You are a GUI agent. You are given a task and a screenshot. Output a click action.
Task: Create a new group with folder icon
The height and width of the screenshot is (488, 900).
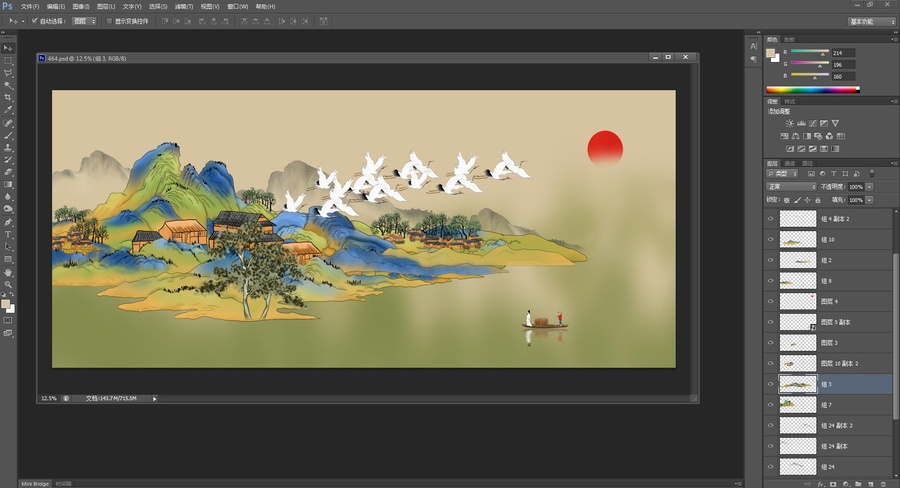tap(858, 484)
